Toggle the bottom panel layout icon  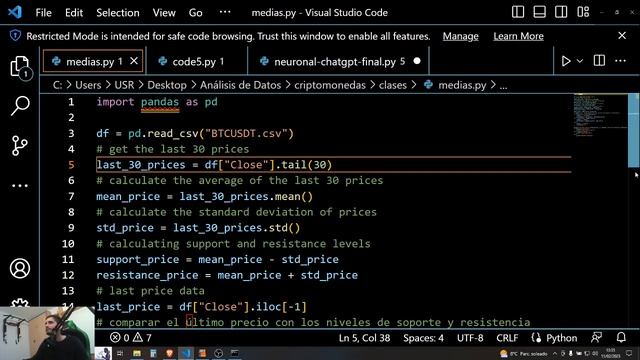[539, 12]
